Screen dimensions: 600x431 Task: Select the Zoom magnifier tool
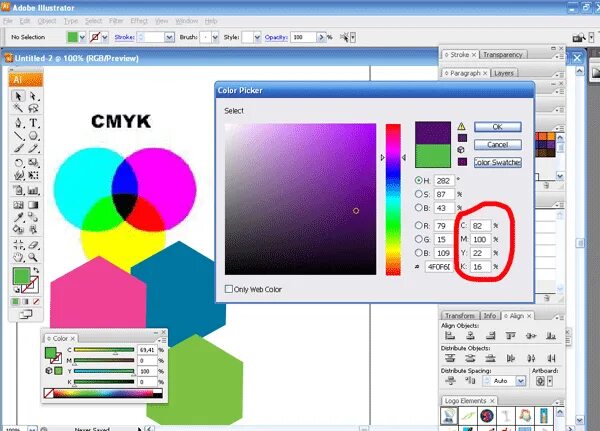tap(33, 257)
